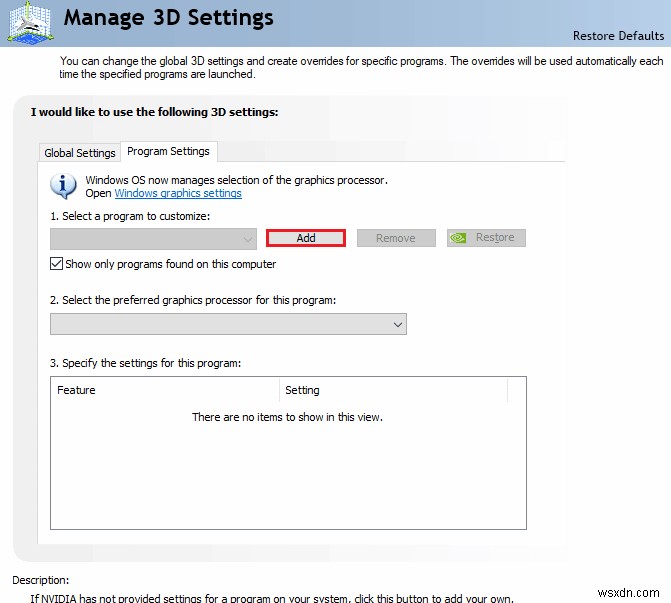
Task: Click the Description label at the bottom
Action: coord(41,579)
